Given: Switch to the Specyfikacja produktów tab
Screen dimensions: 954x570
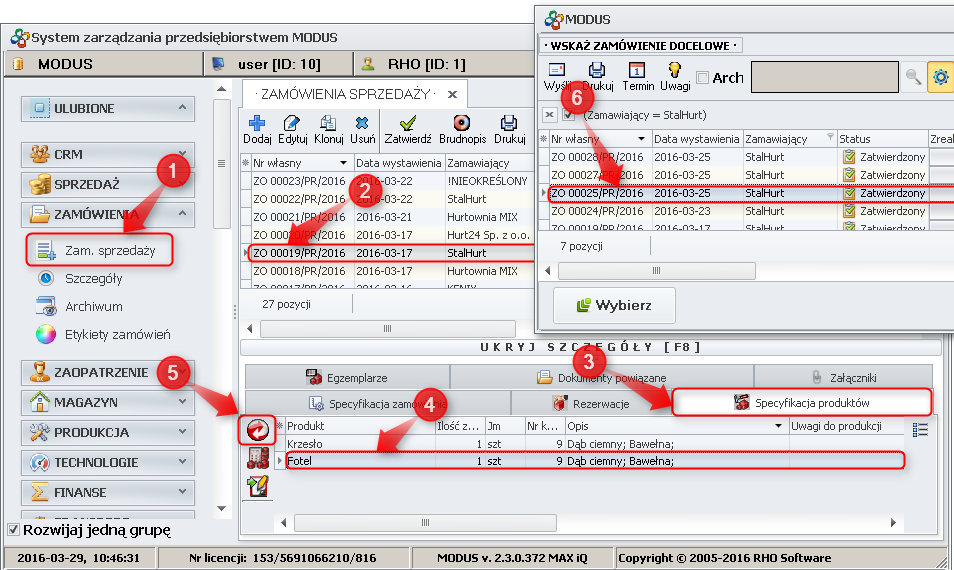Looking at the screenshot, I should 802,403.
